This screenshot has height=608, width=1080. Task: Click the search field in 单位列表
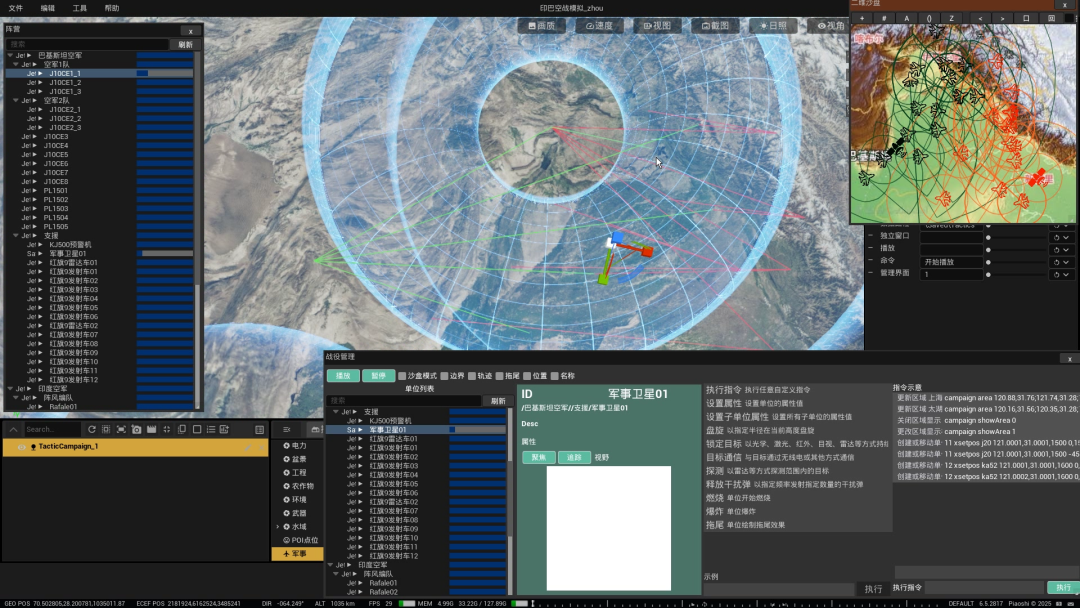(404, 401)
